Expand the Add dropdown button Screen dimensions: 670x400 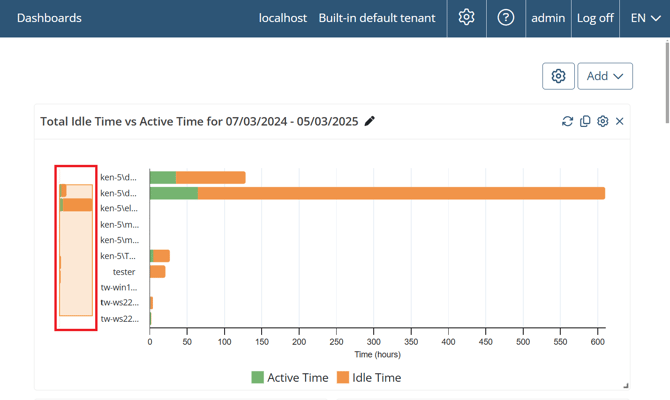(605, 76)
